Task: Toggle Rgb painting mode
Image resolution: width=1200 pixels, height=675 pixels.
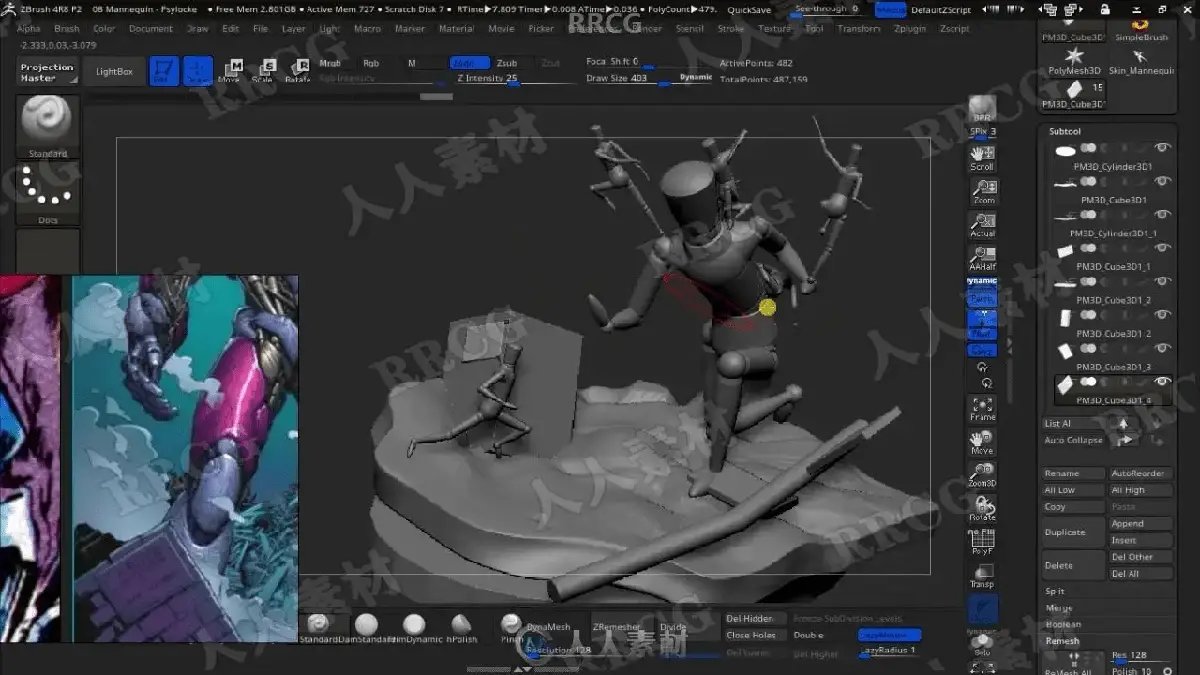Action: (x=371, y=63)
